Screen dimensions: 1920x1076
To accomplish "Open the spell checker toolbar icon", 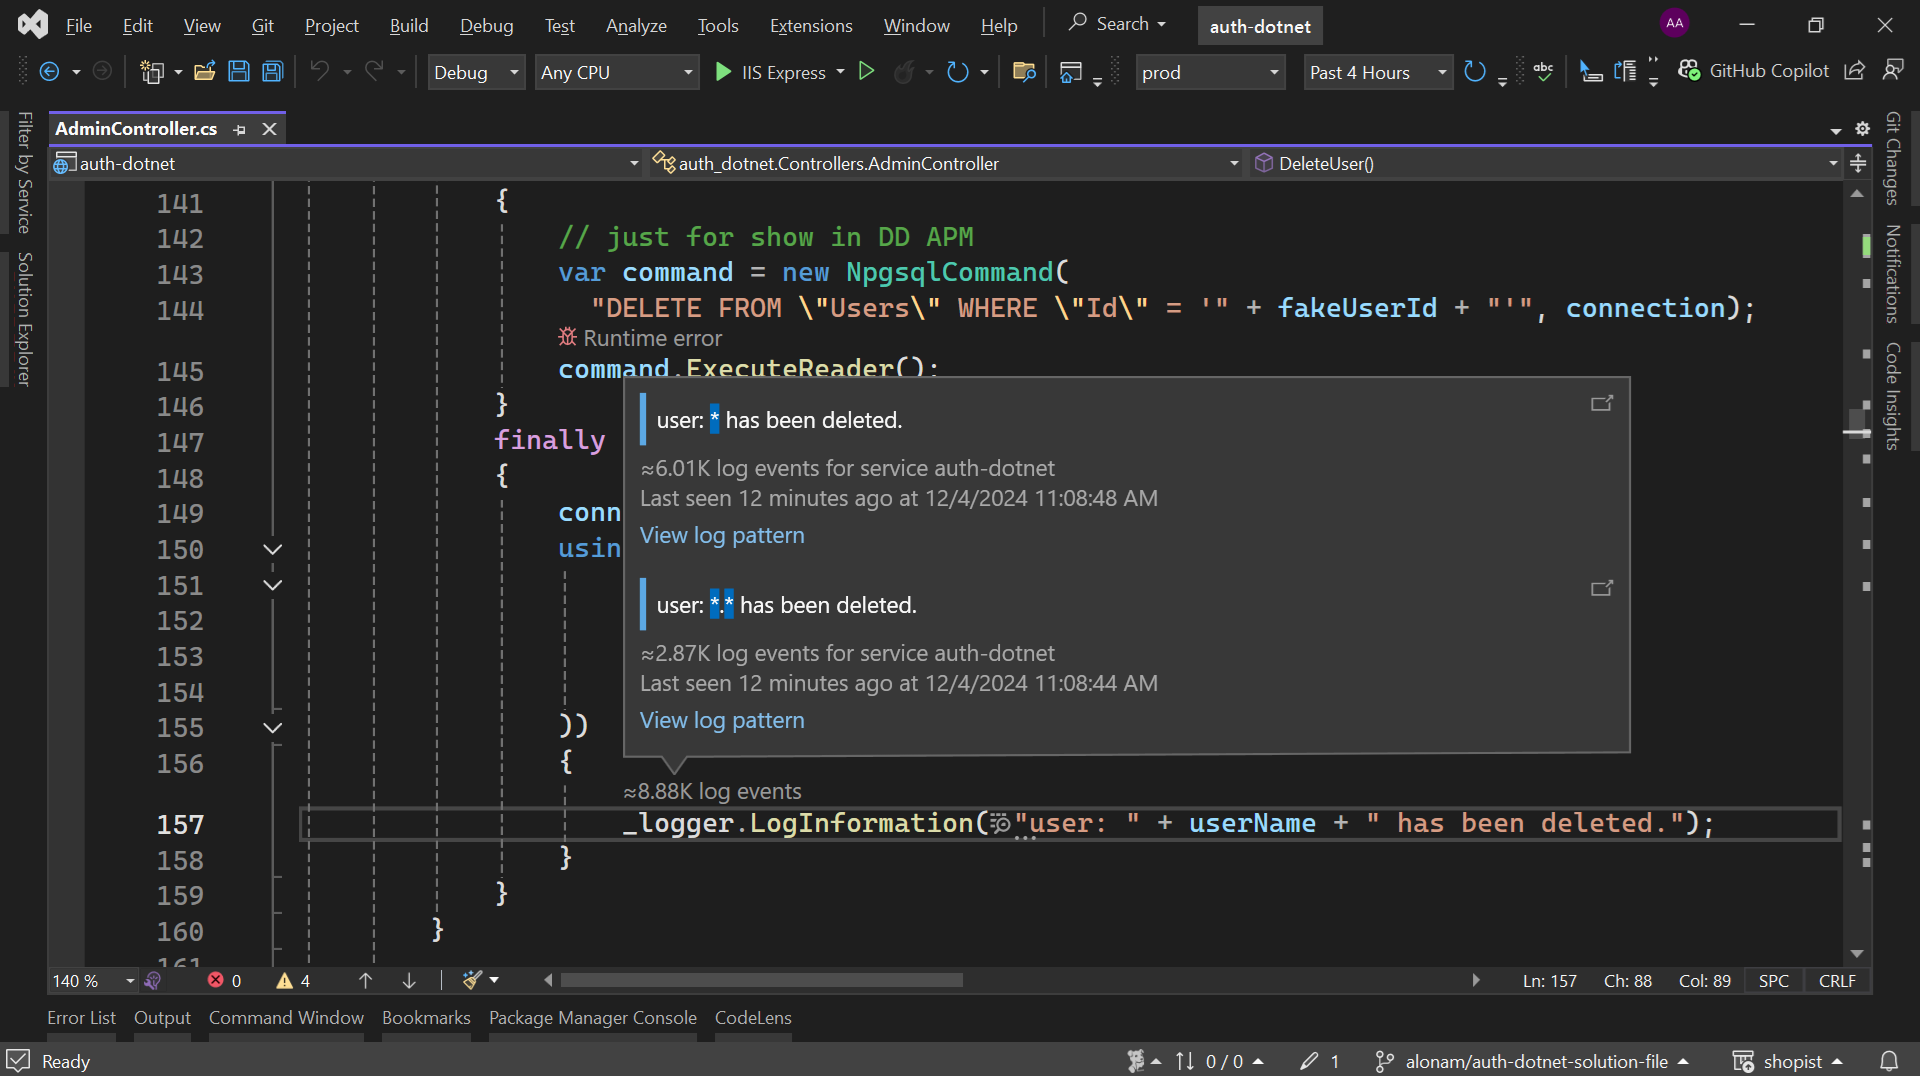I will click(x=1544, y=71).
